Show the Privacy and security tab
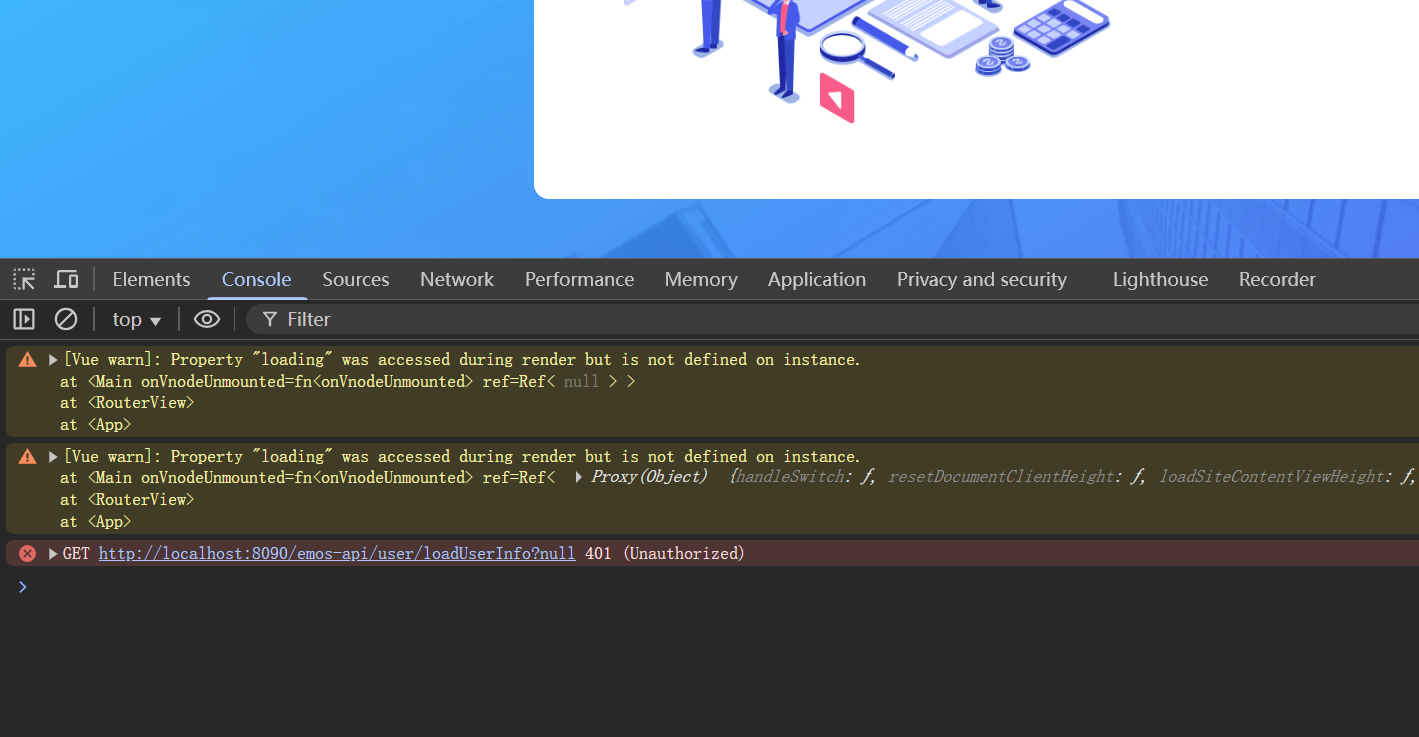This screenshot has width=1419, height=737. pyautogui.click(x=982, y=279)
